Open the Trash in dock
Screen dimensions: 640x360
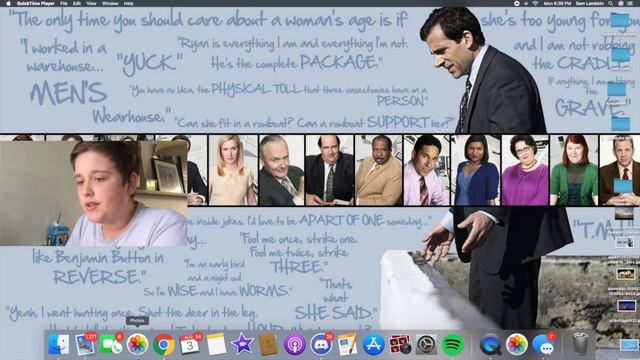pyautogui.click(x=580, y=344)
